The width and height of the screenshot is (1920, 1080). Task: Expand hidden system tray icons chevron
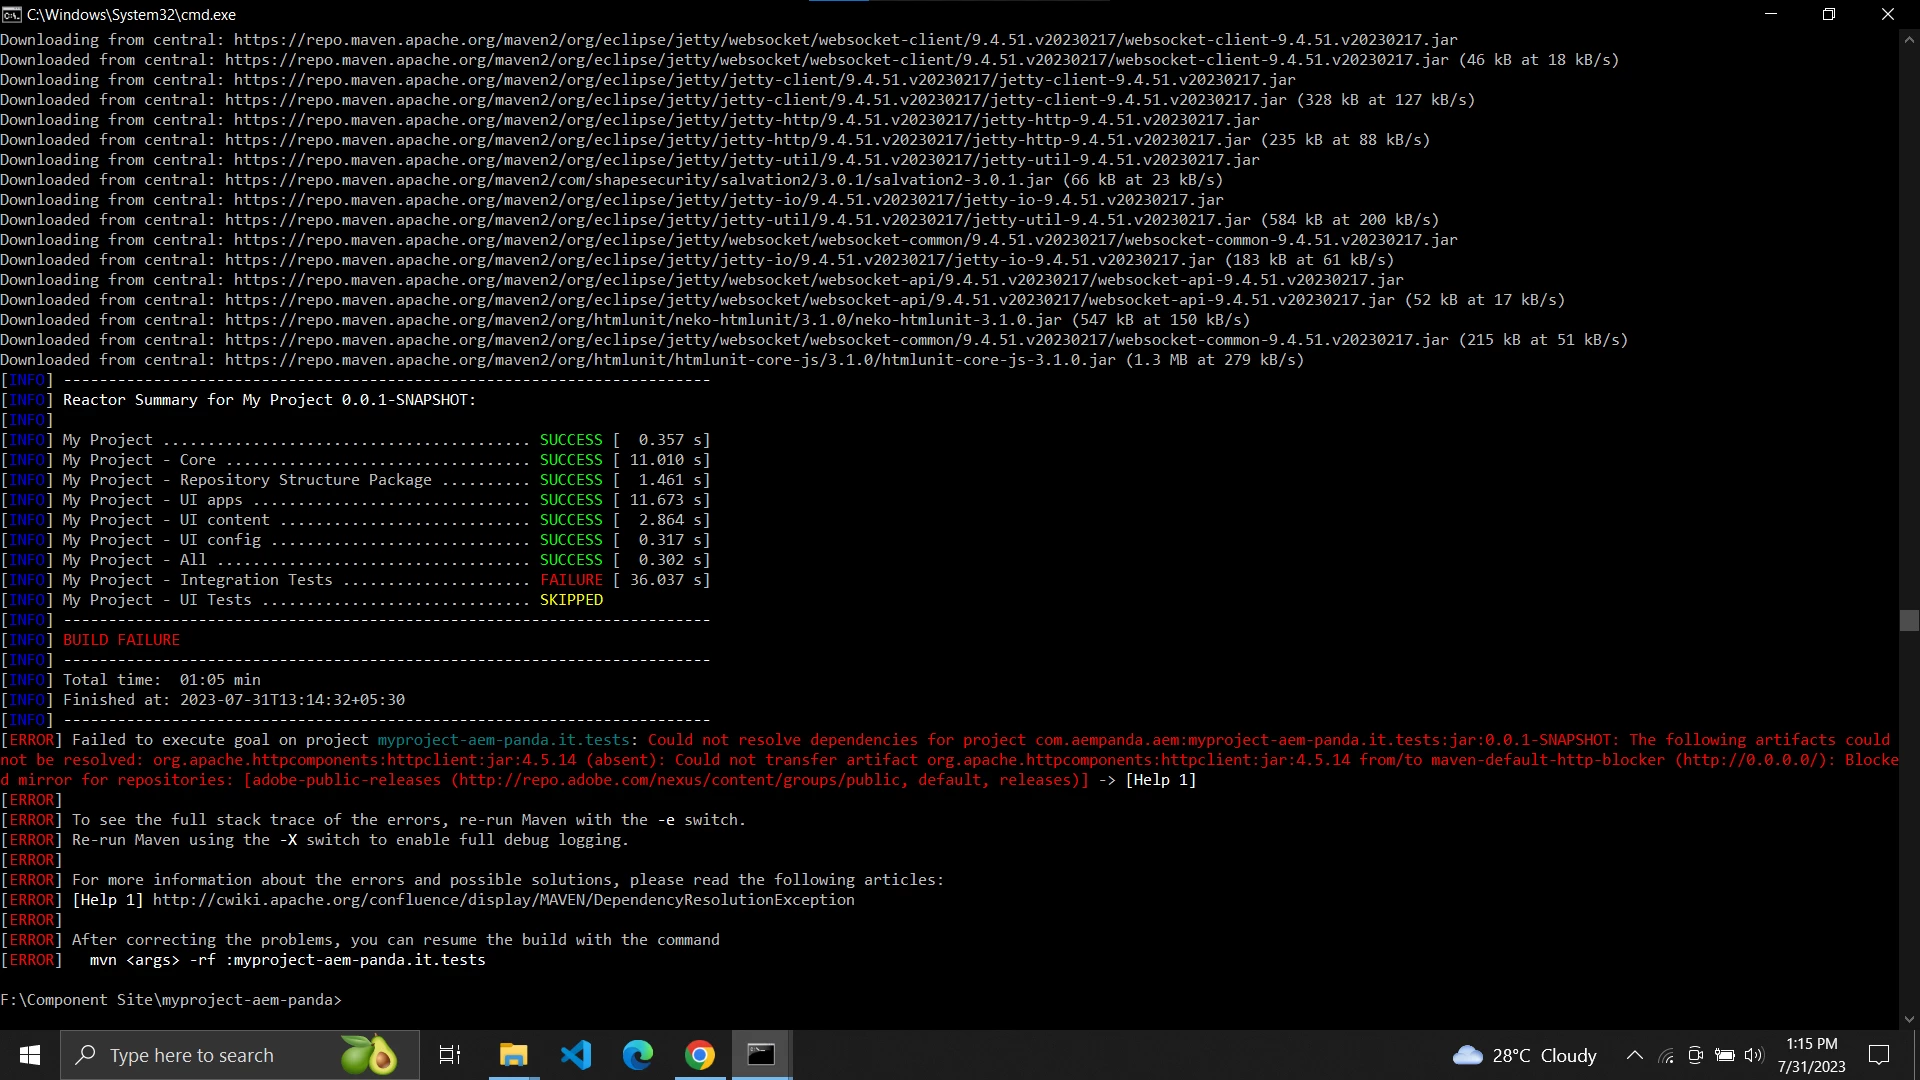[1635, 1055]
